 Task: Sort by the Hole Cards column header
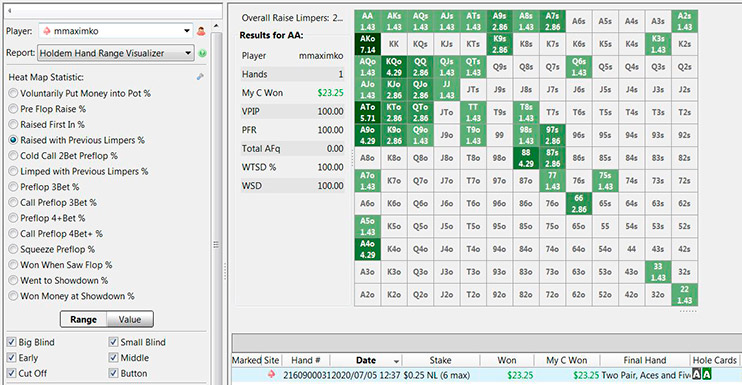(x=715, y=360)
